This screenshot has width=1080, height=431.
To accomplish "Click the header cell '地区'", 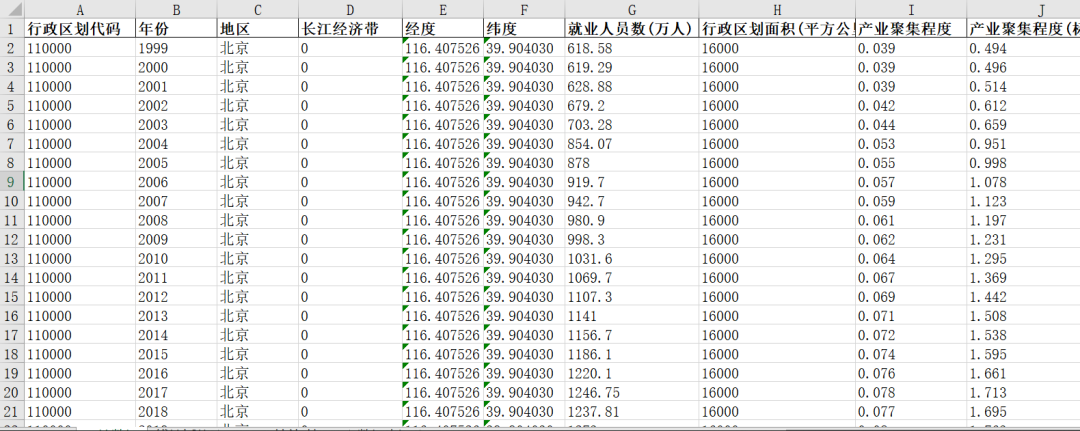I will pyautogui.click(x=258, y=29).
